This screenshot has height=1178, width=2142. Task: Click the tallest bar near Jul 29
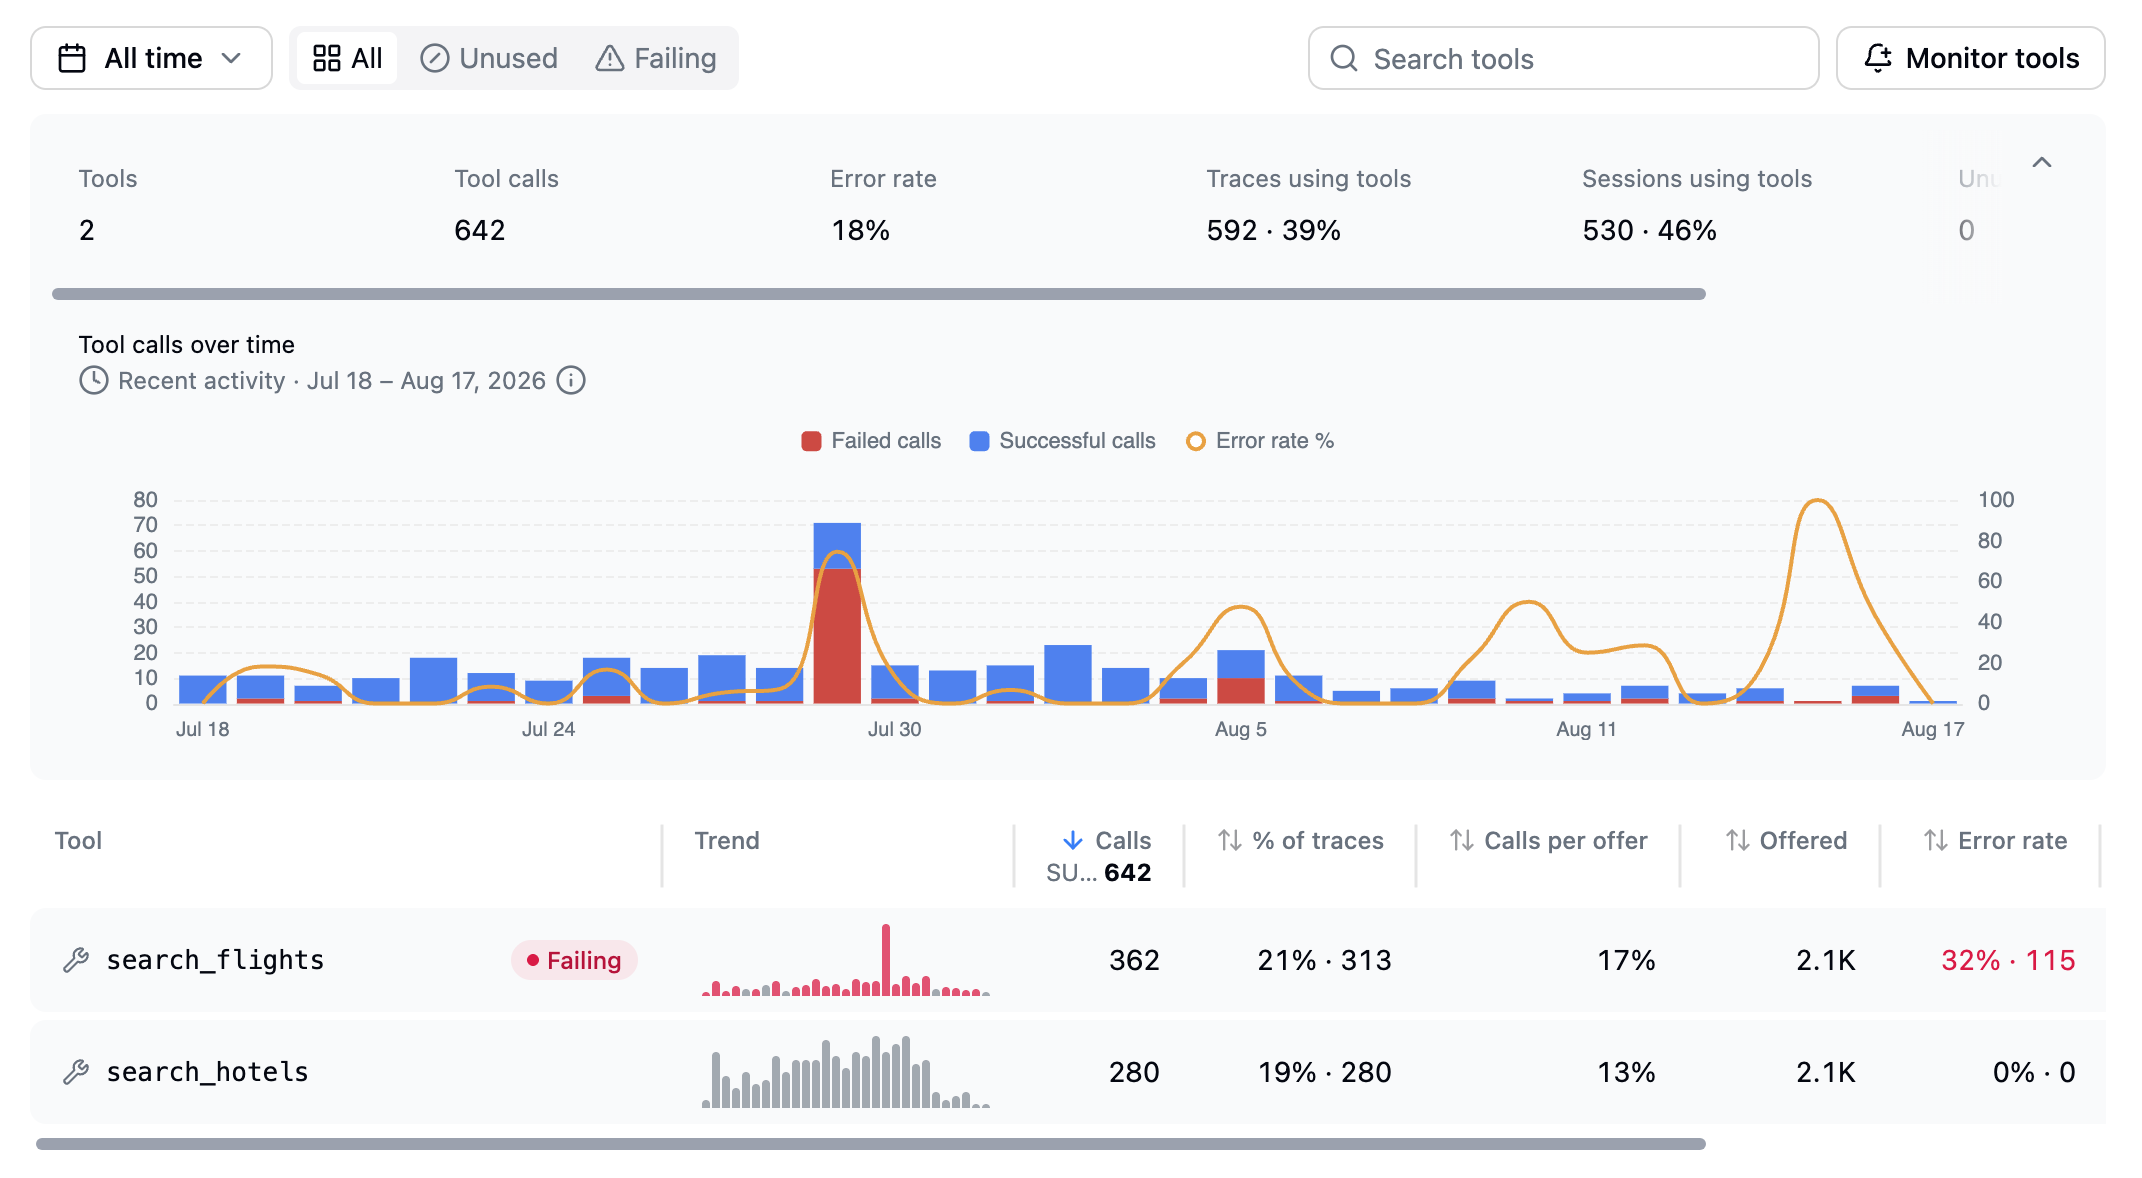click(837, 613)
